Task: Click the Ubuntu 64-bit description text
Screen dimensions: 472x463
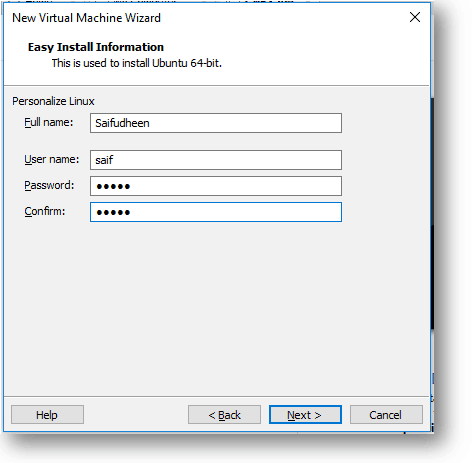Action: pos(137,63)
